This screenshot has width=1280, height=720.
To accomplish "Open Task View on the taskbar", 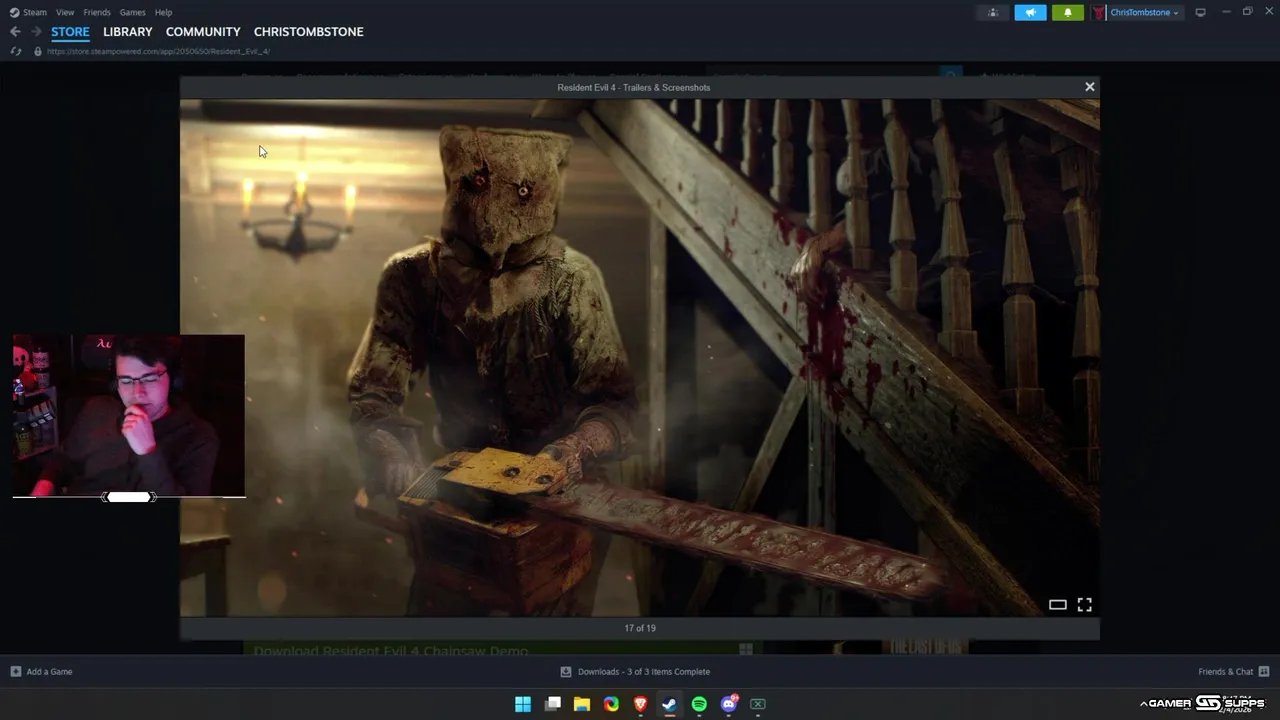I will click(553, 704).
